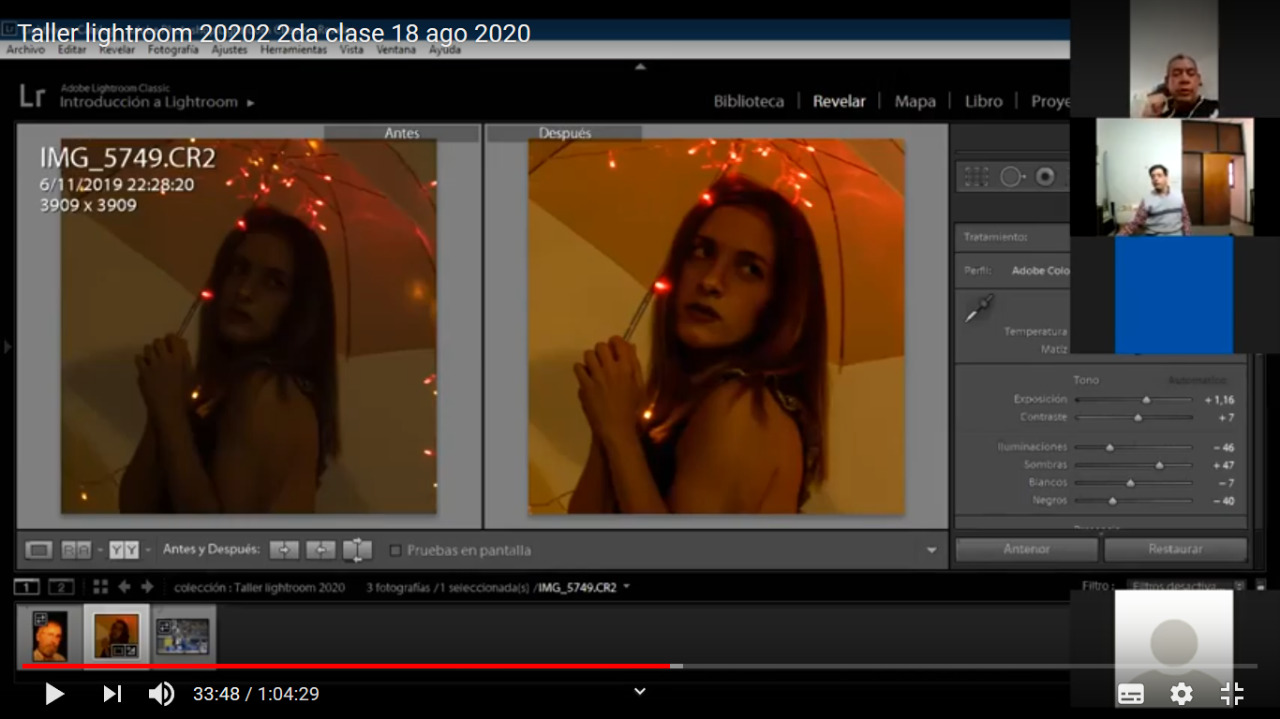Toggle second monitor window button
This screenshot has height=719, width=1280.
[62, 587]
